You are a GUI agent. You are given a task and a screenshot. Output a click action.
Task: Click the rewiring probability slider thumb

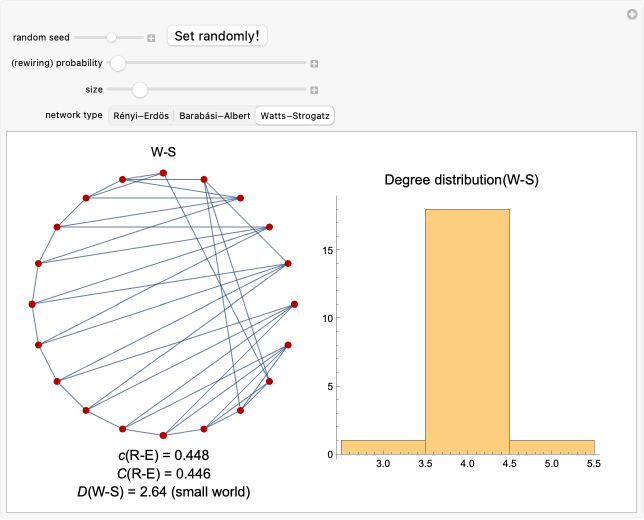point(118,63)
